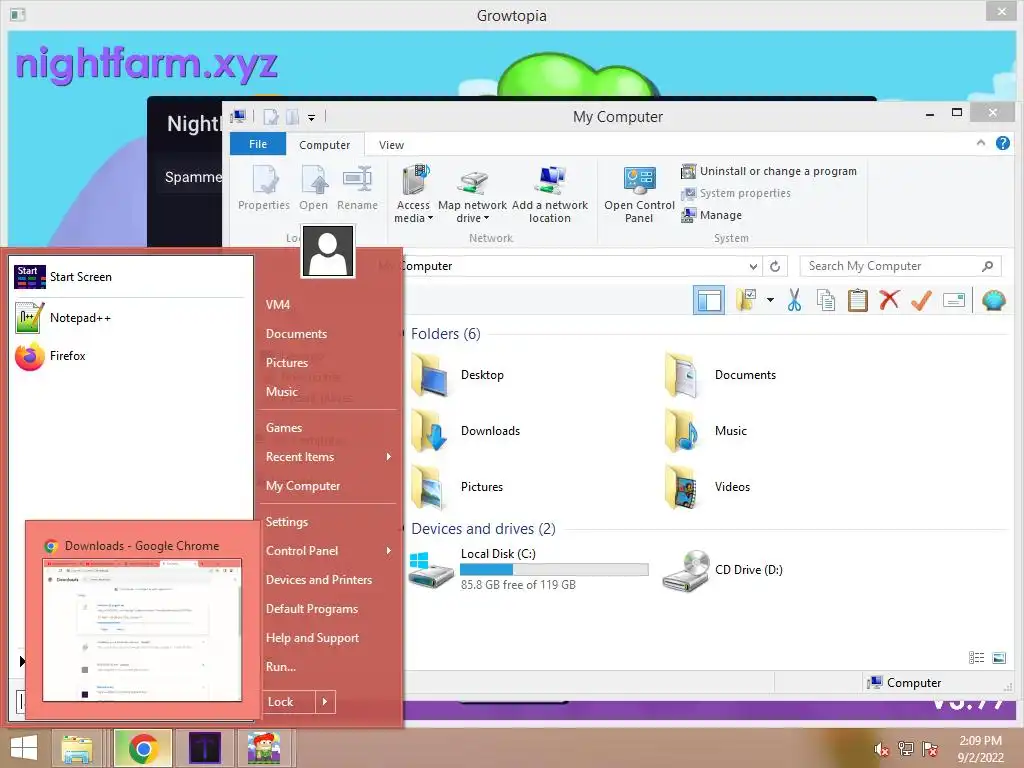The height and width of the screenshot is (768, 1024).
Task: Click the Copy toolbar icon
Action: 826,300
